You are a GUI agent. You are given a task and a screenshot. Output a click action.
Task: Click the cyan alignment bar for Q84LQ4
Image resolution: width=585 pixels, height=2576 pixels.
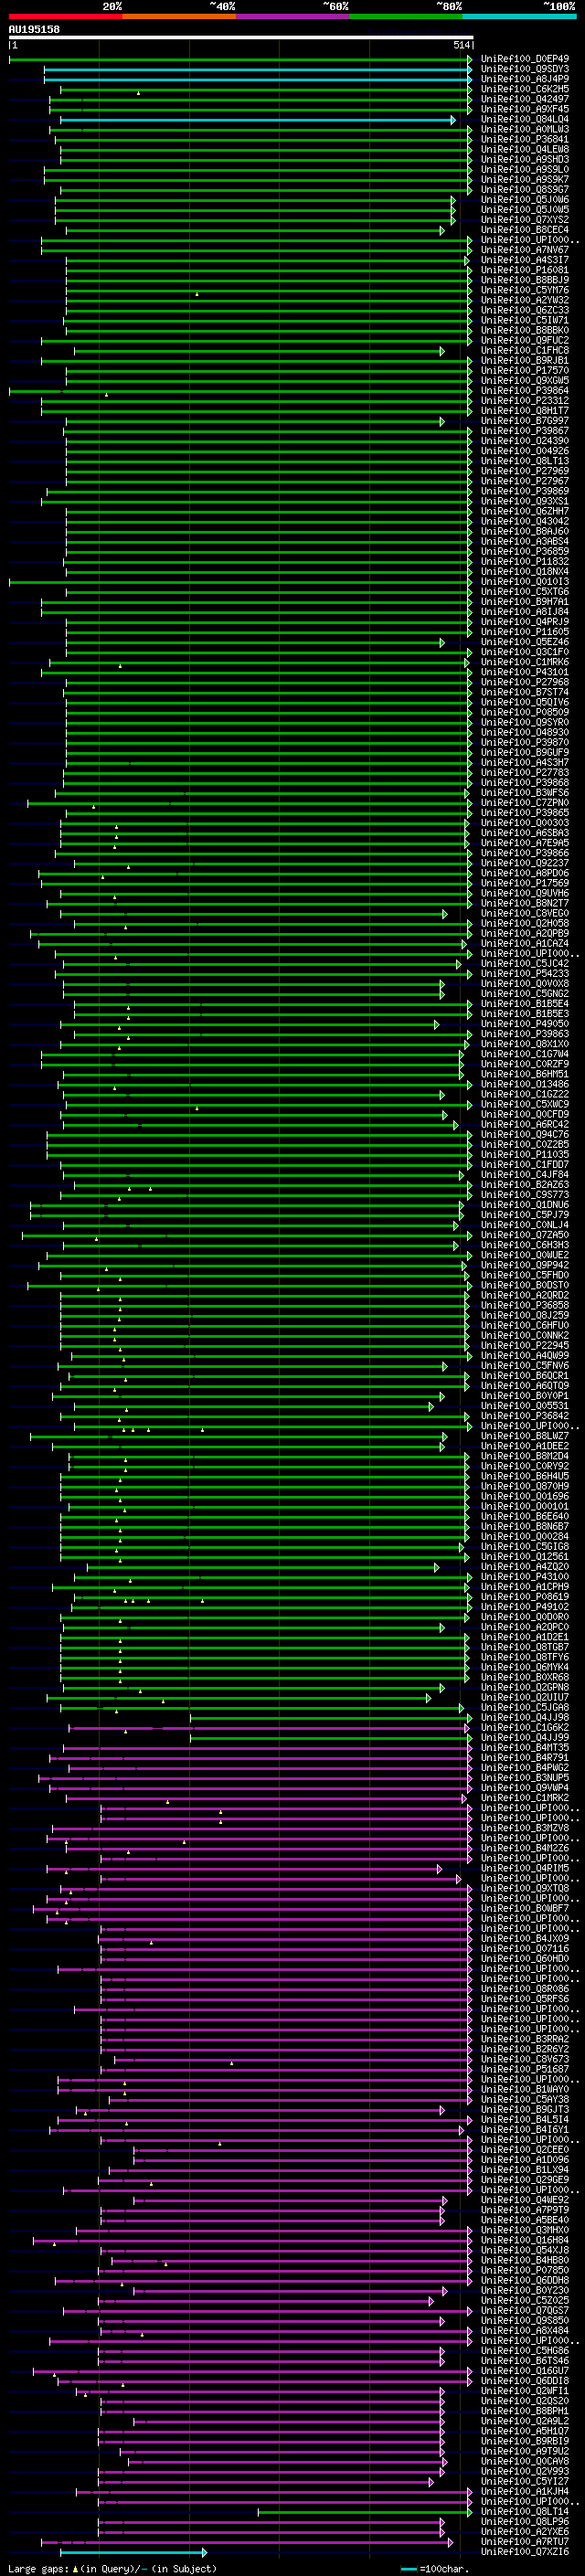[x=257, y=120]
